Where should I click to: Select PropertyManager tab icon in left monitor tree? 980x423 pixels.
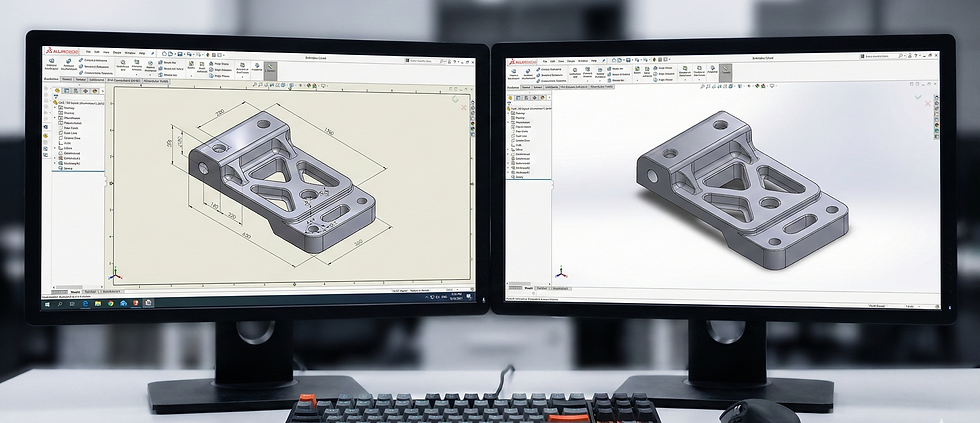66,91
